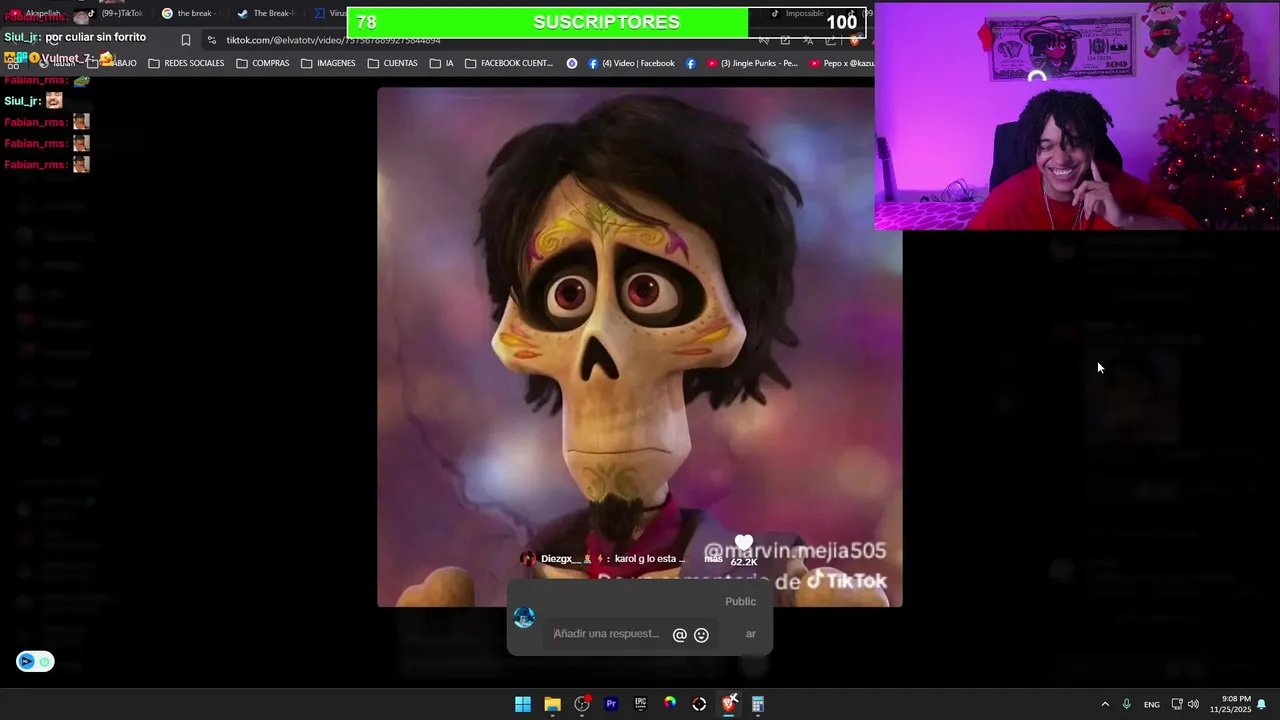The width and height of the screenshot is (1280, 720).
Task: Click the blue floating widget pill at bottom-left
Action: [35, 661]
